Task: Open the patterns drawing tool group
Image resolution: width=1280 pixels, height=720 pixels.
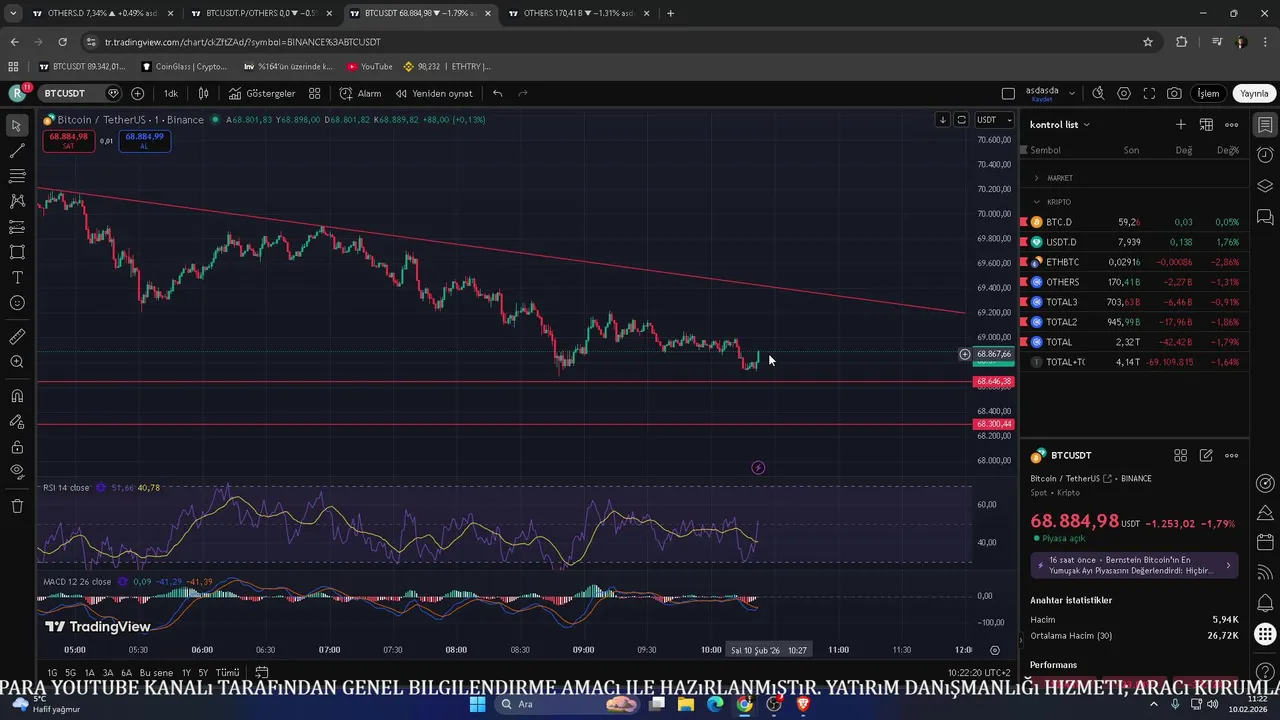Action: click(x=17, y=201)
